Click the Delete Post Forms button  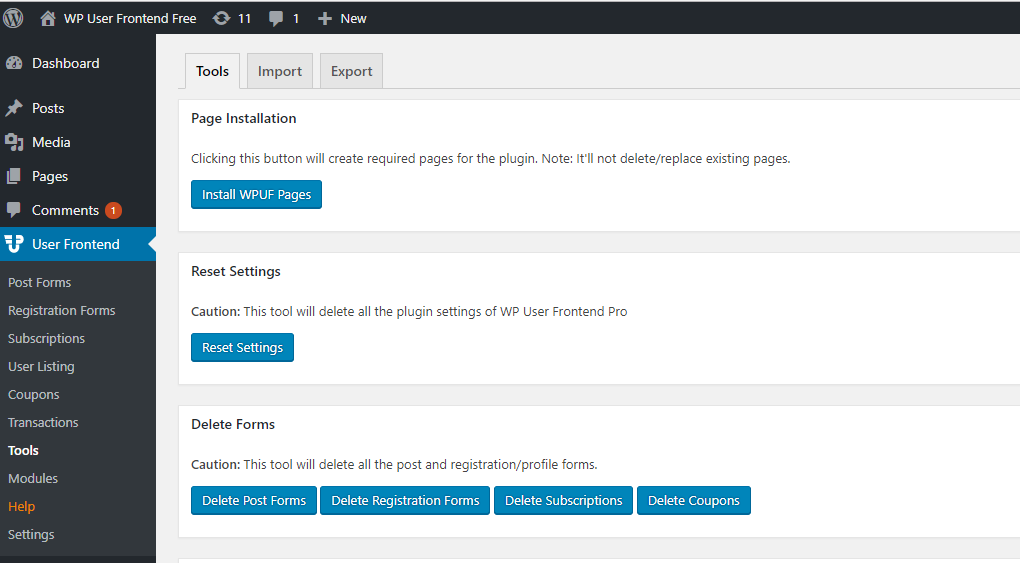click(x=254, y=501)
